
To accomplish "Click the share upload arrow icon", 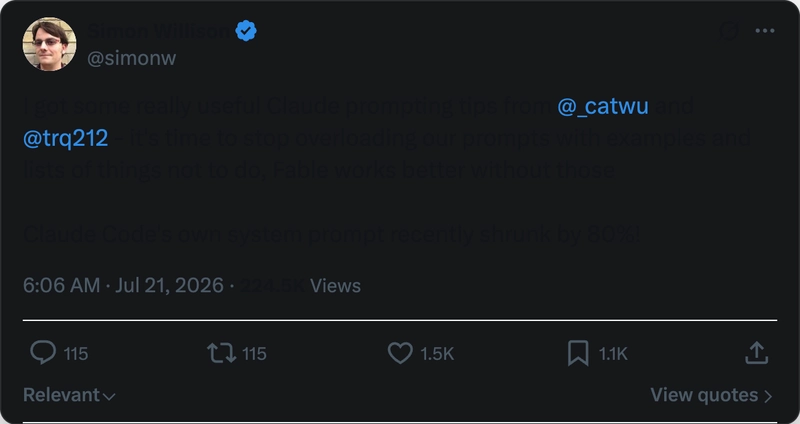I will click(757, 353).
